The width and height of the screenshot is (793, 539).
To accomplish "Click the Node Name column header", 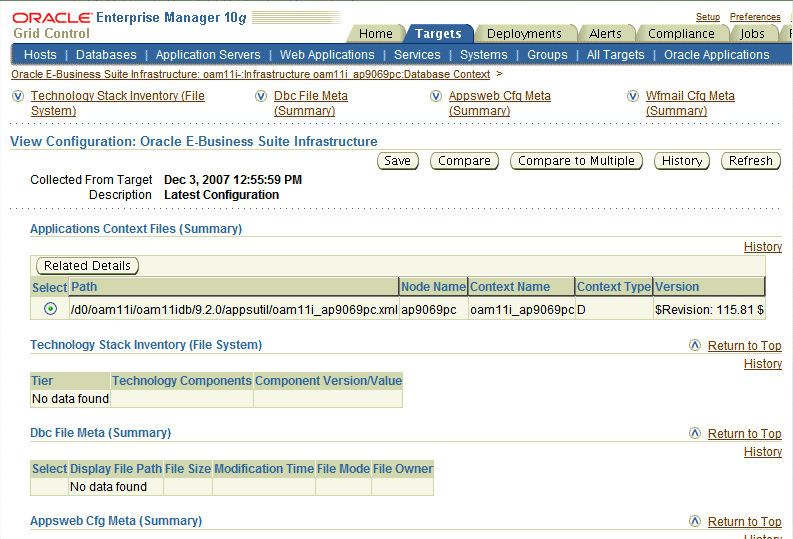I will pyautogui.click(x=433, y=287).
